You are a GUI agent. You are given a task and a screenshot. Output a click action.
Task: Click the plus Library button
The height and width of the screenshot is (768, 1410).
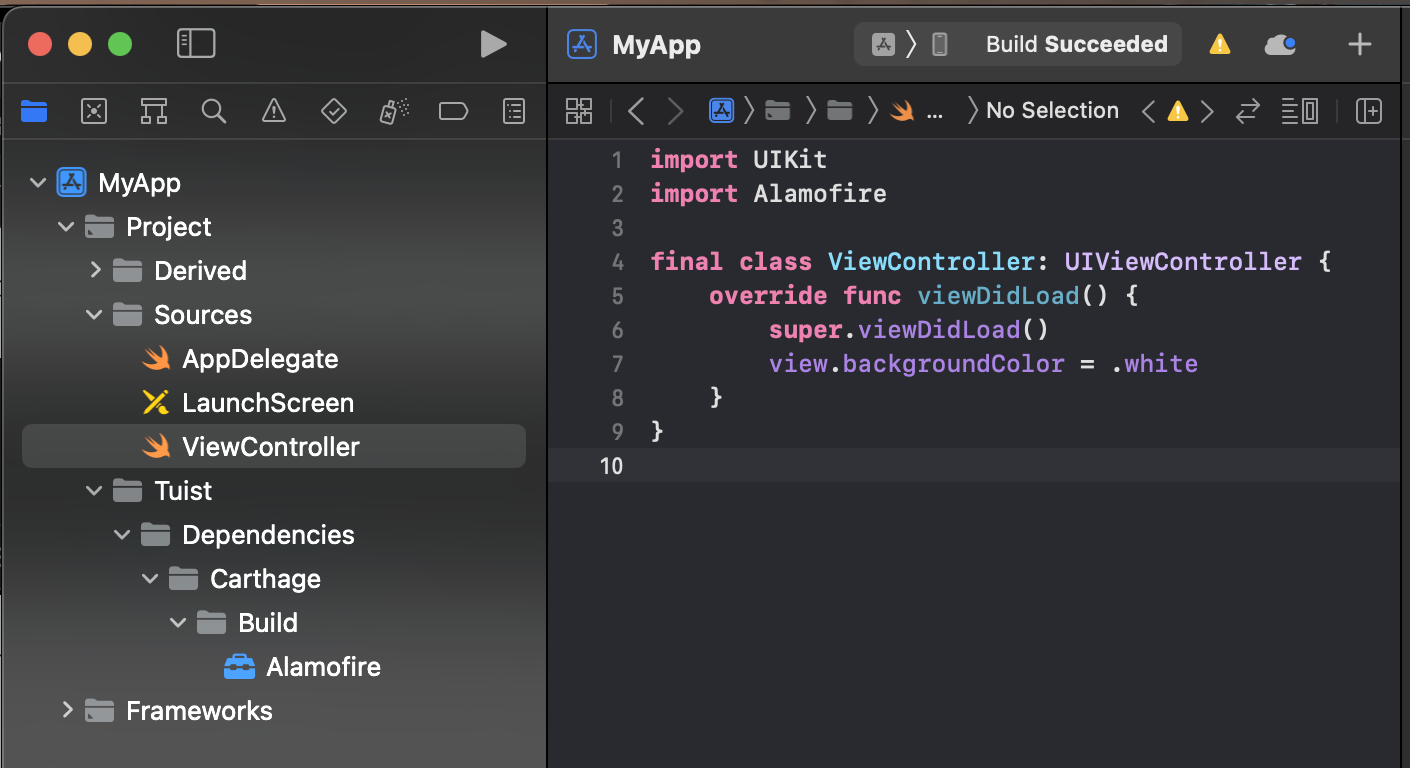tap(1360, 44)
